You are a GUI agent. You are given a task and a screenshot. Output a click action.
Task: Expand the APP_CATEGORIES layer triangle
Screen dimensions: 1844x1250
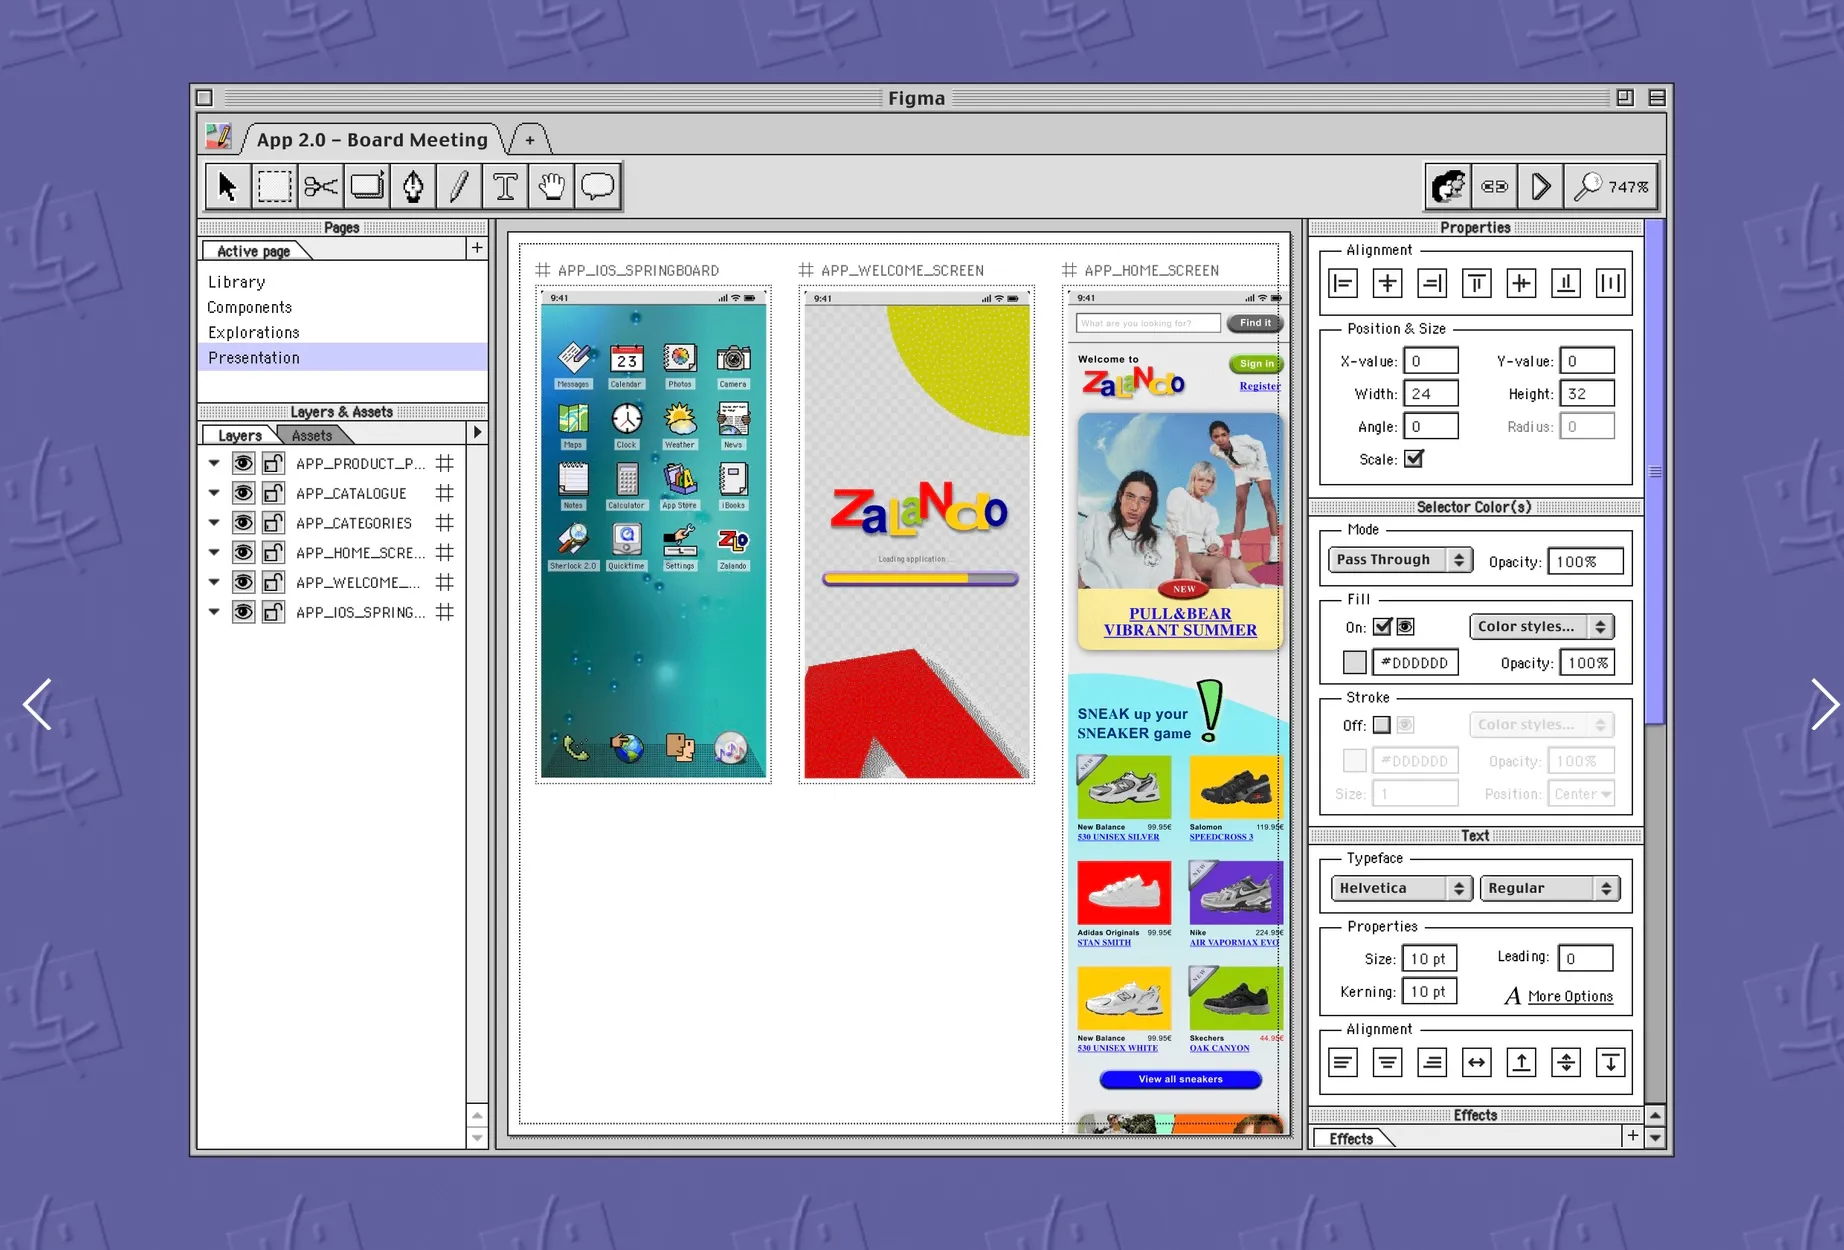pyautogui.click(x=214, y=523)
